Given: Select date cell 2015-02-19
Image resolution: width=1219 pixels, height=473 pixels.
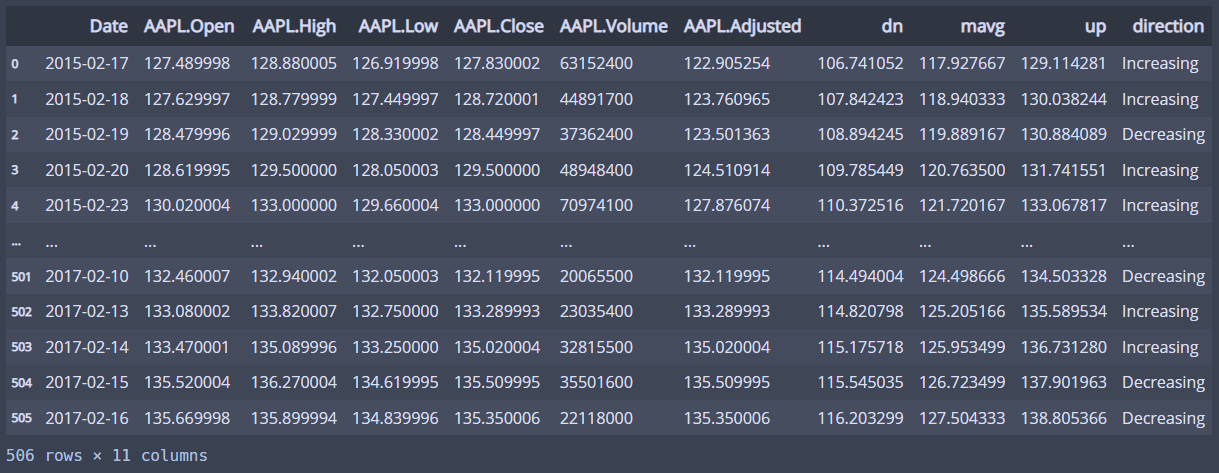Looking at the screenshot, I should coord(87,134).
